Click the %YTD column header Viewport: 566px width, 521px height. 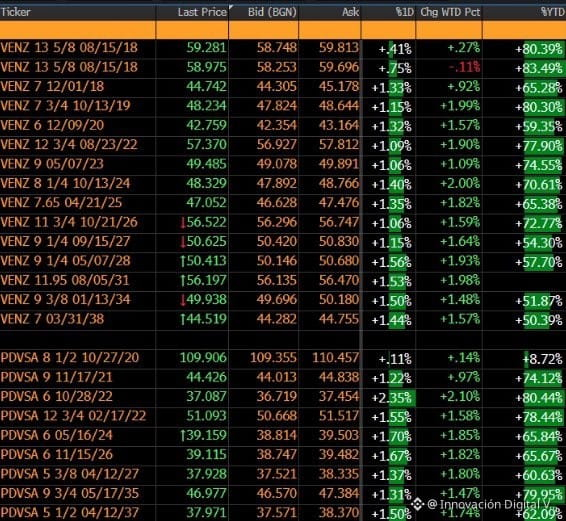click(553, 12)
